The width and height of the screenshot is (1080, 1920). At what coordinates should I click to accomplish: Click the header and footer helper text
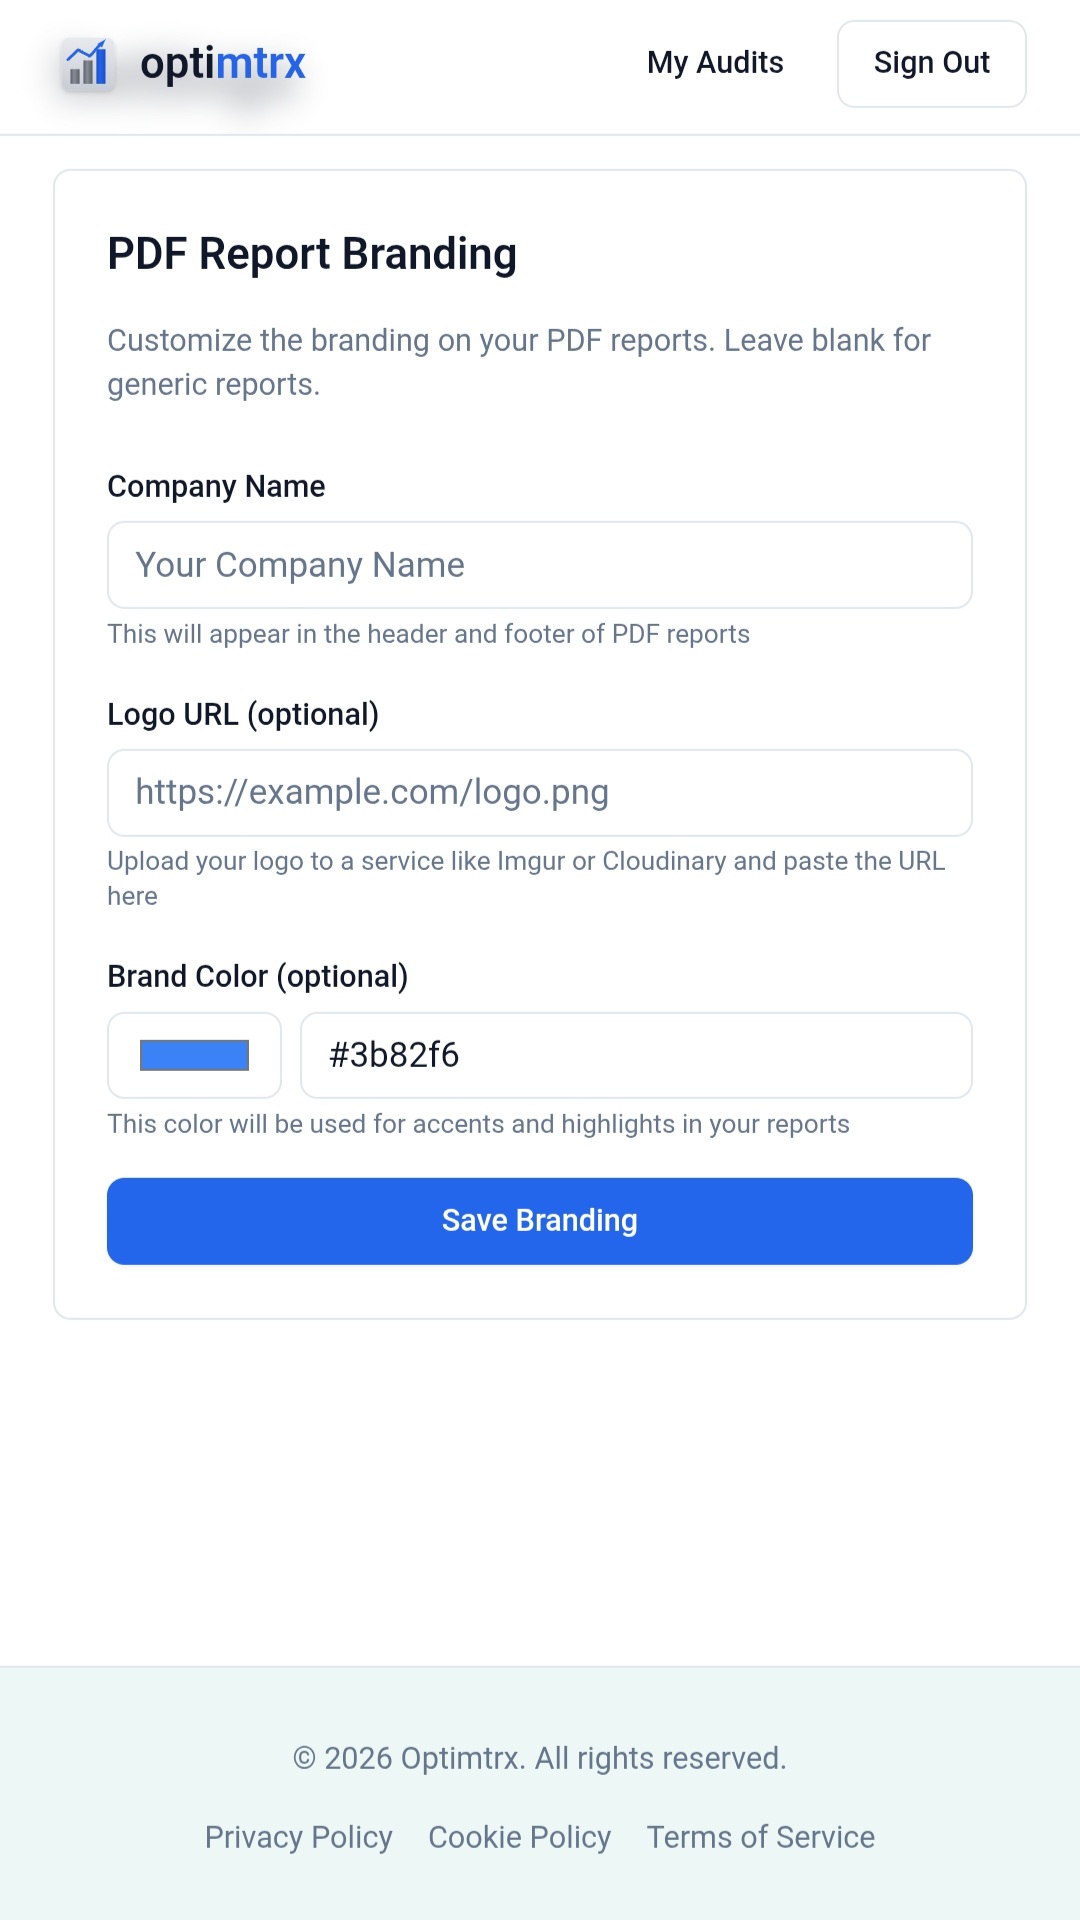(x=428, y=634)
